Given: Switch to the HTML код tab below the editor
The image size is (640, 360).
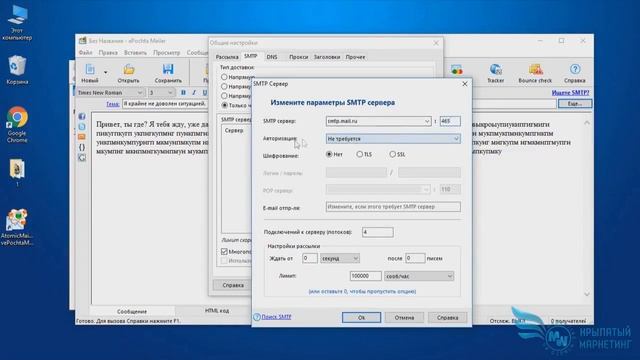Looking at the screenshot, I should pos(217,311).
